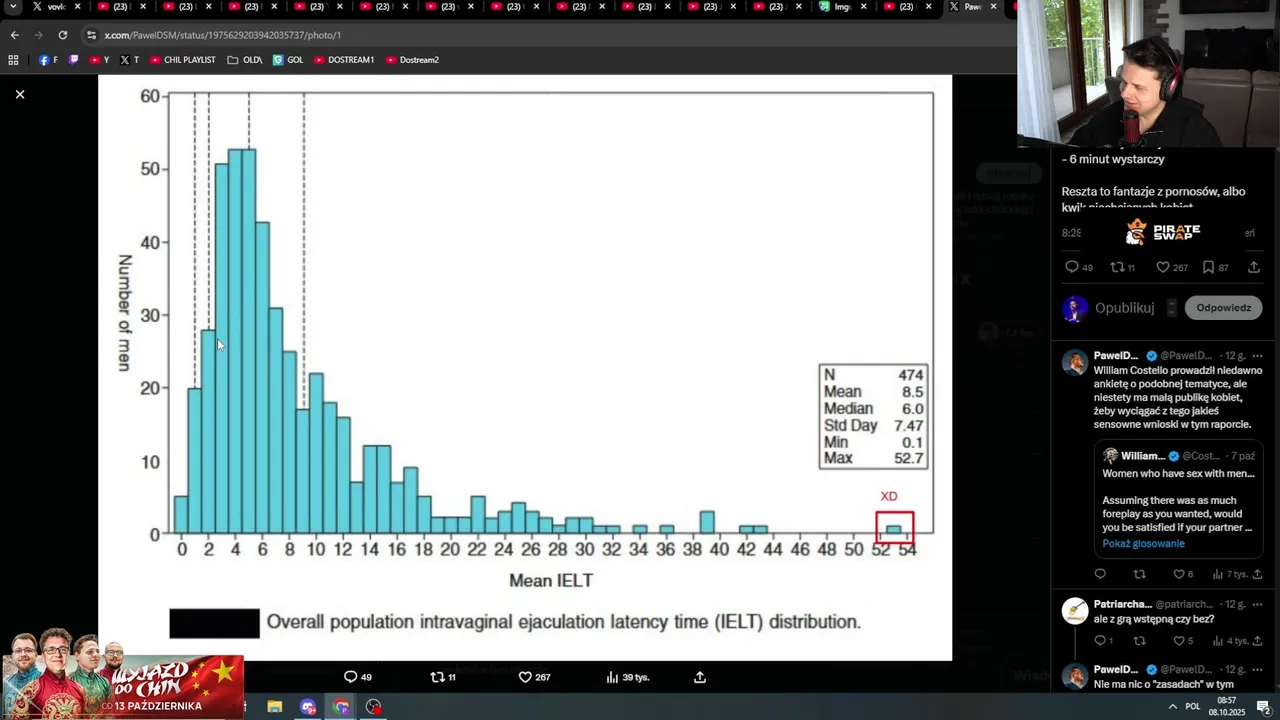The width and height of the screenshot is (1280, 720).
Task: Bookmark the post showing 87 bookmarks
Action: pyautogui.click(x=1215, y=267)
